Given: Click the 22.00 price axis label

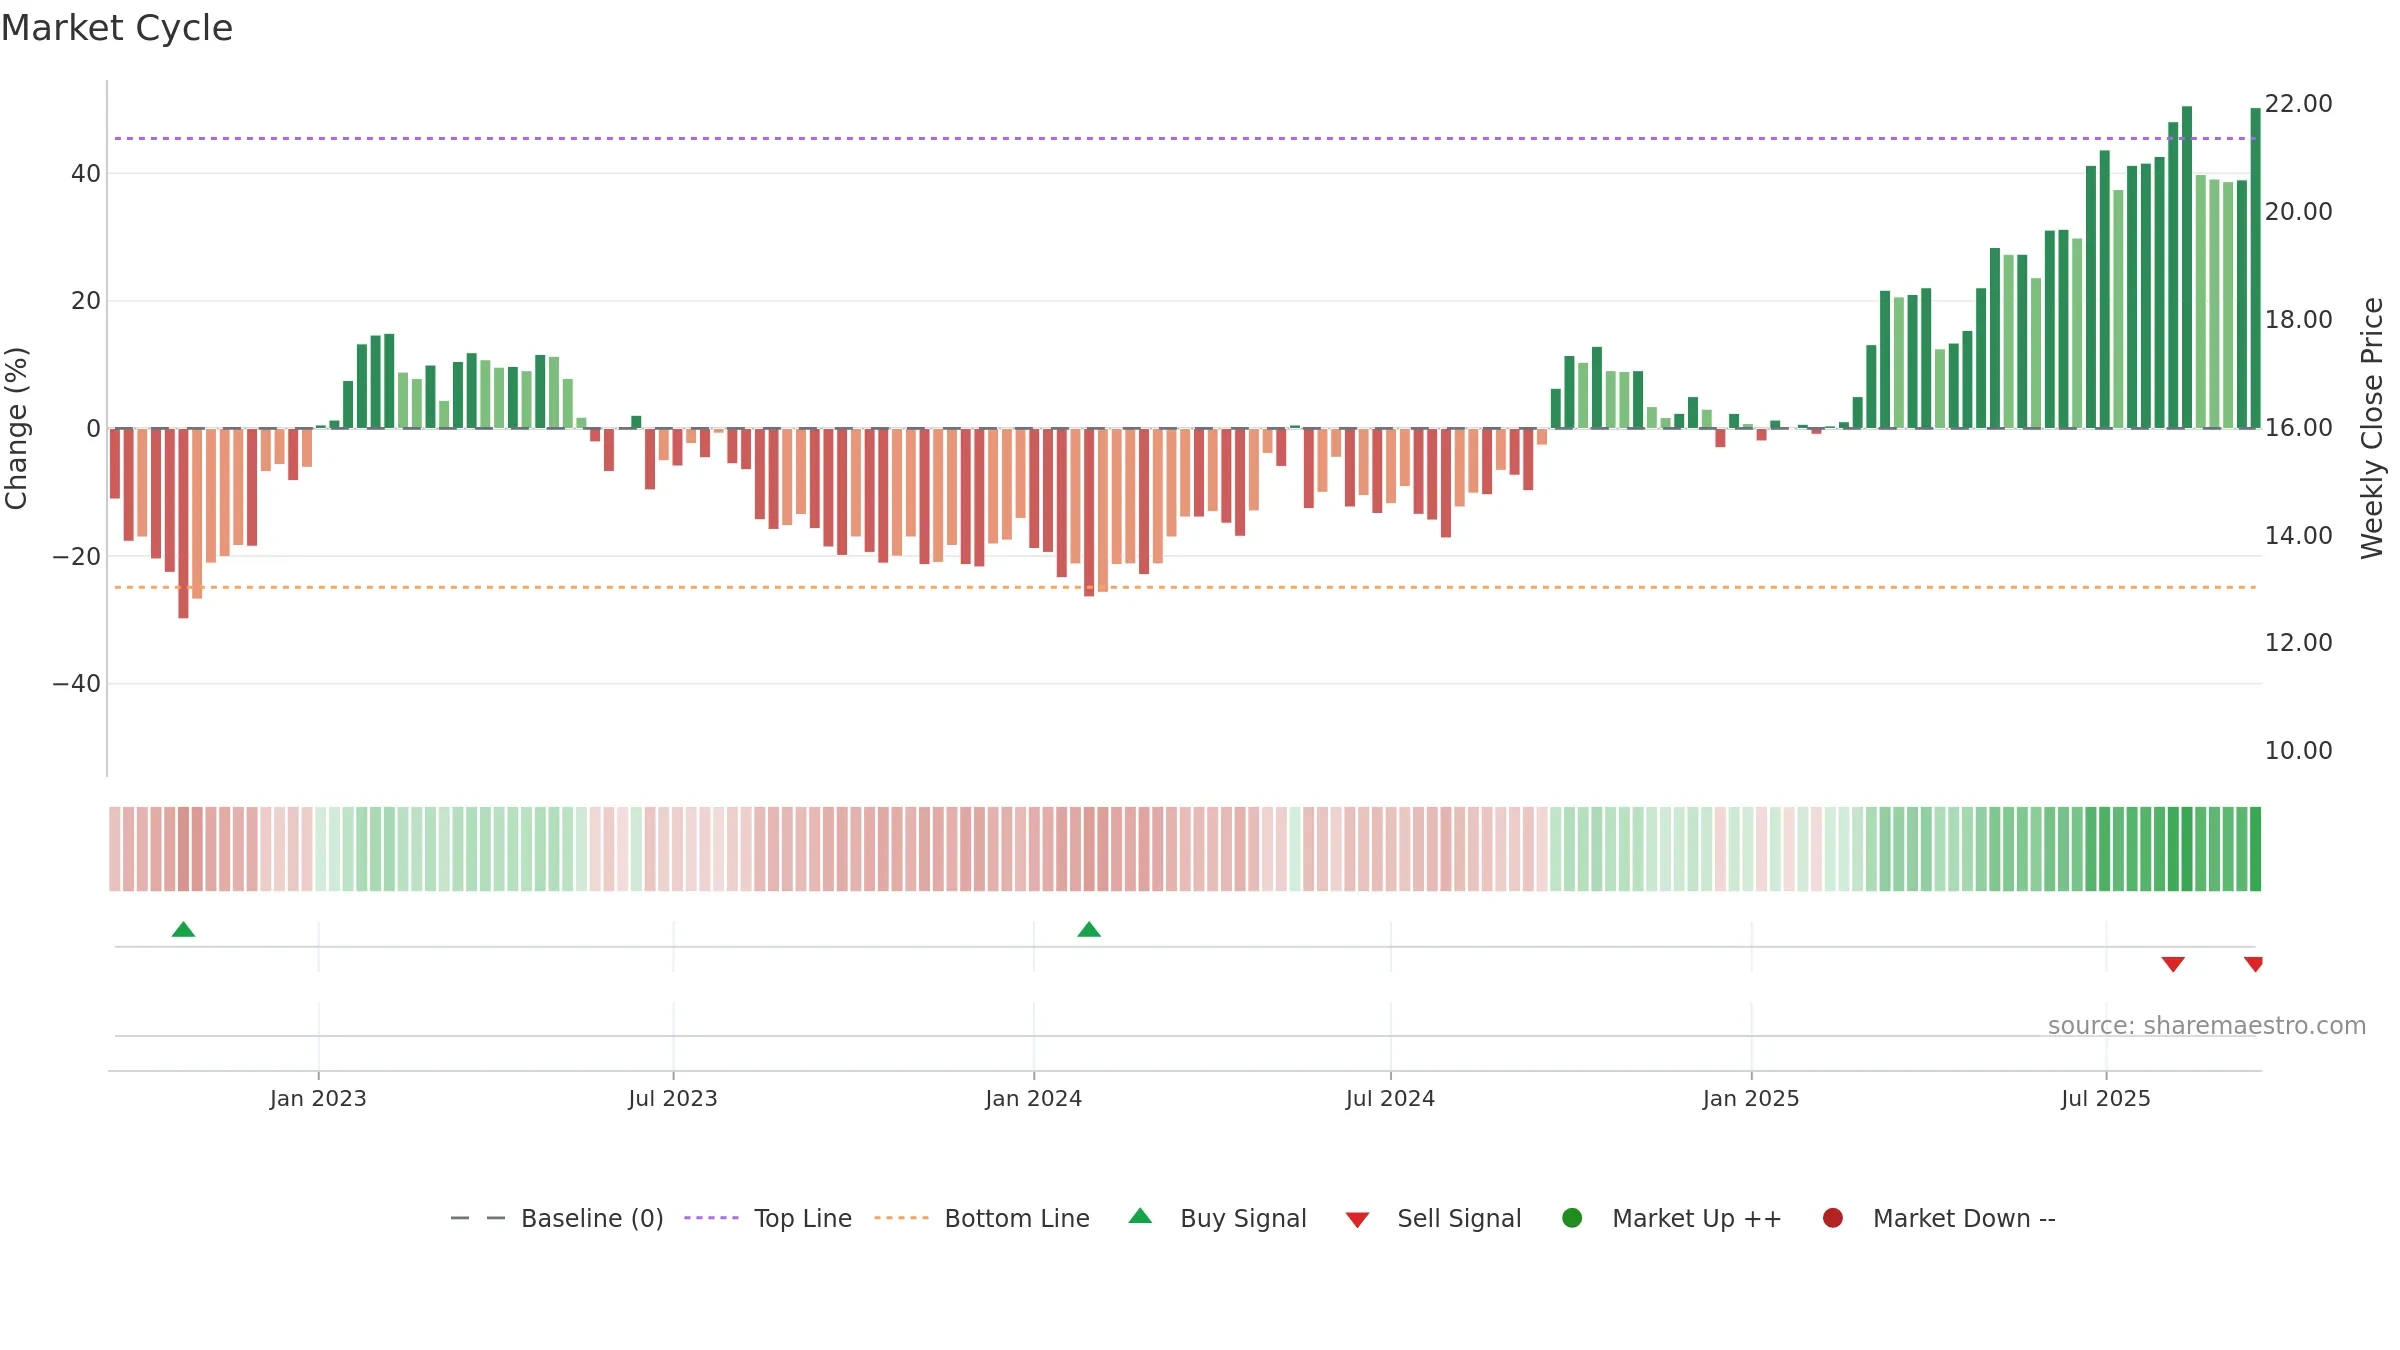Looking at the screenshot, I should 2298,104.
